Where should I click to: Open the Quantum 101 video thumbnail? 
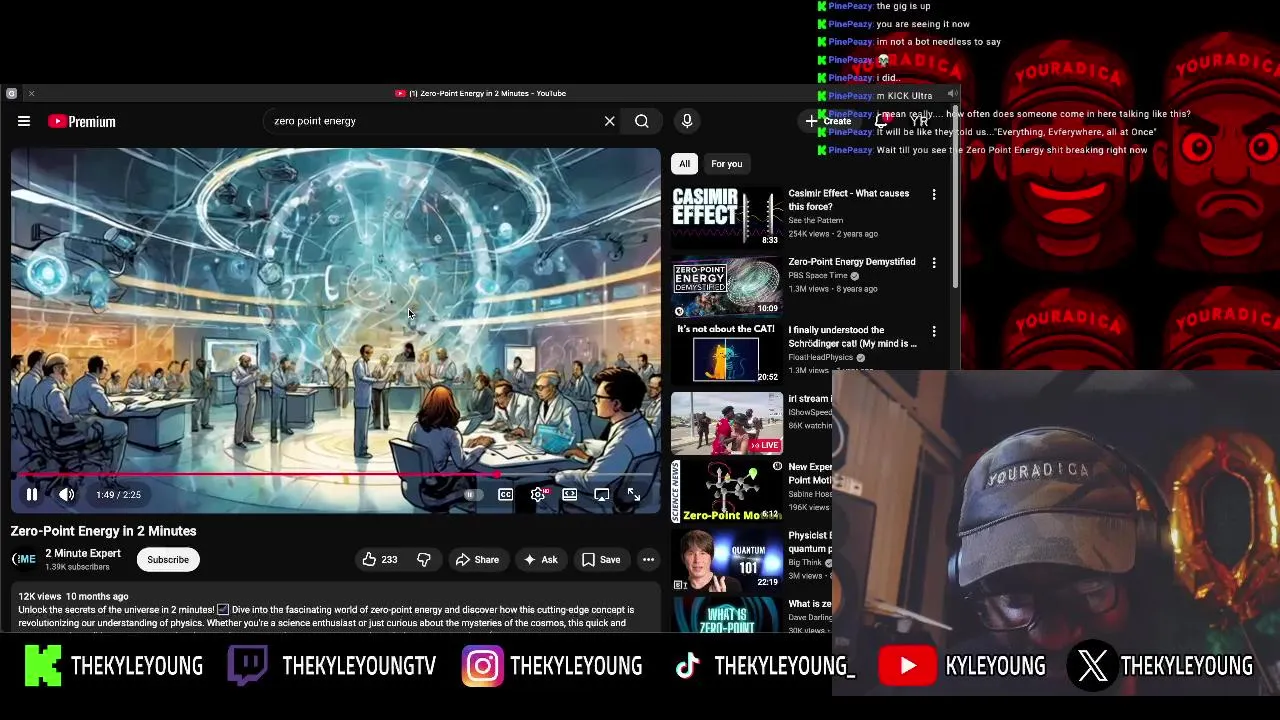727,559
